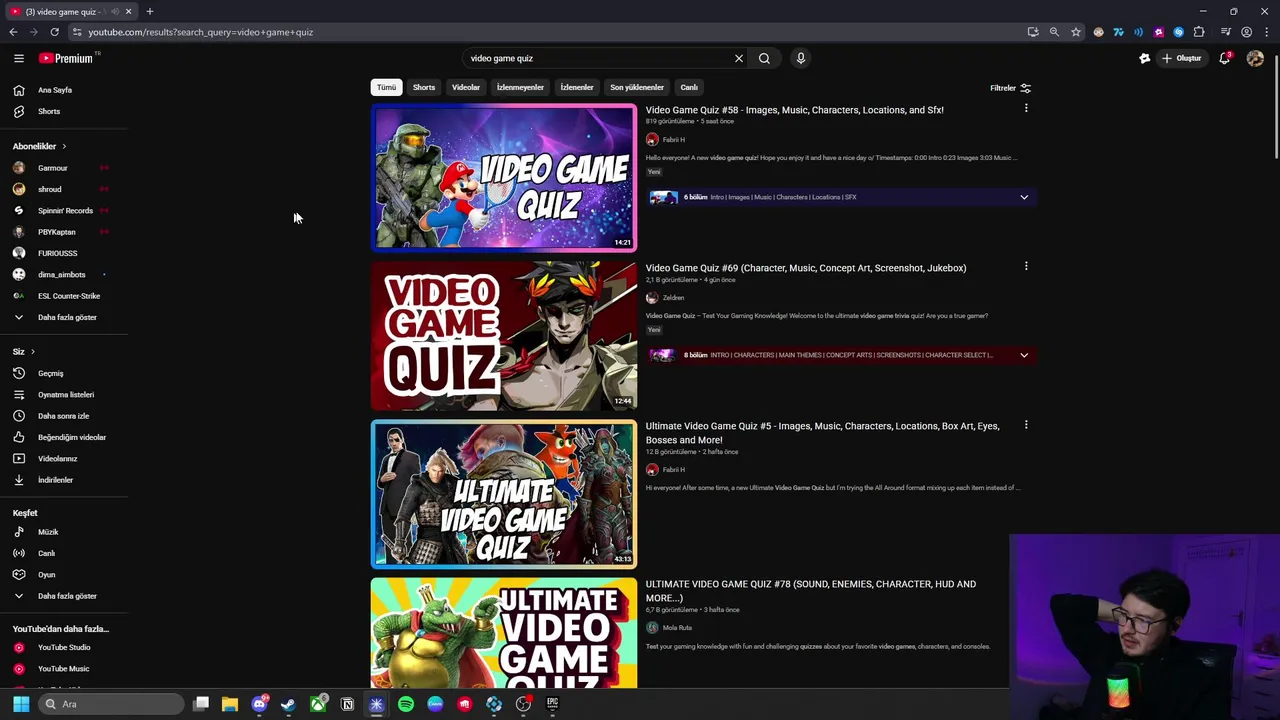Open more options for Video Game Quiz #69
This screenshot has height=720, width=1280.
(1025, 266)
